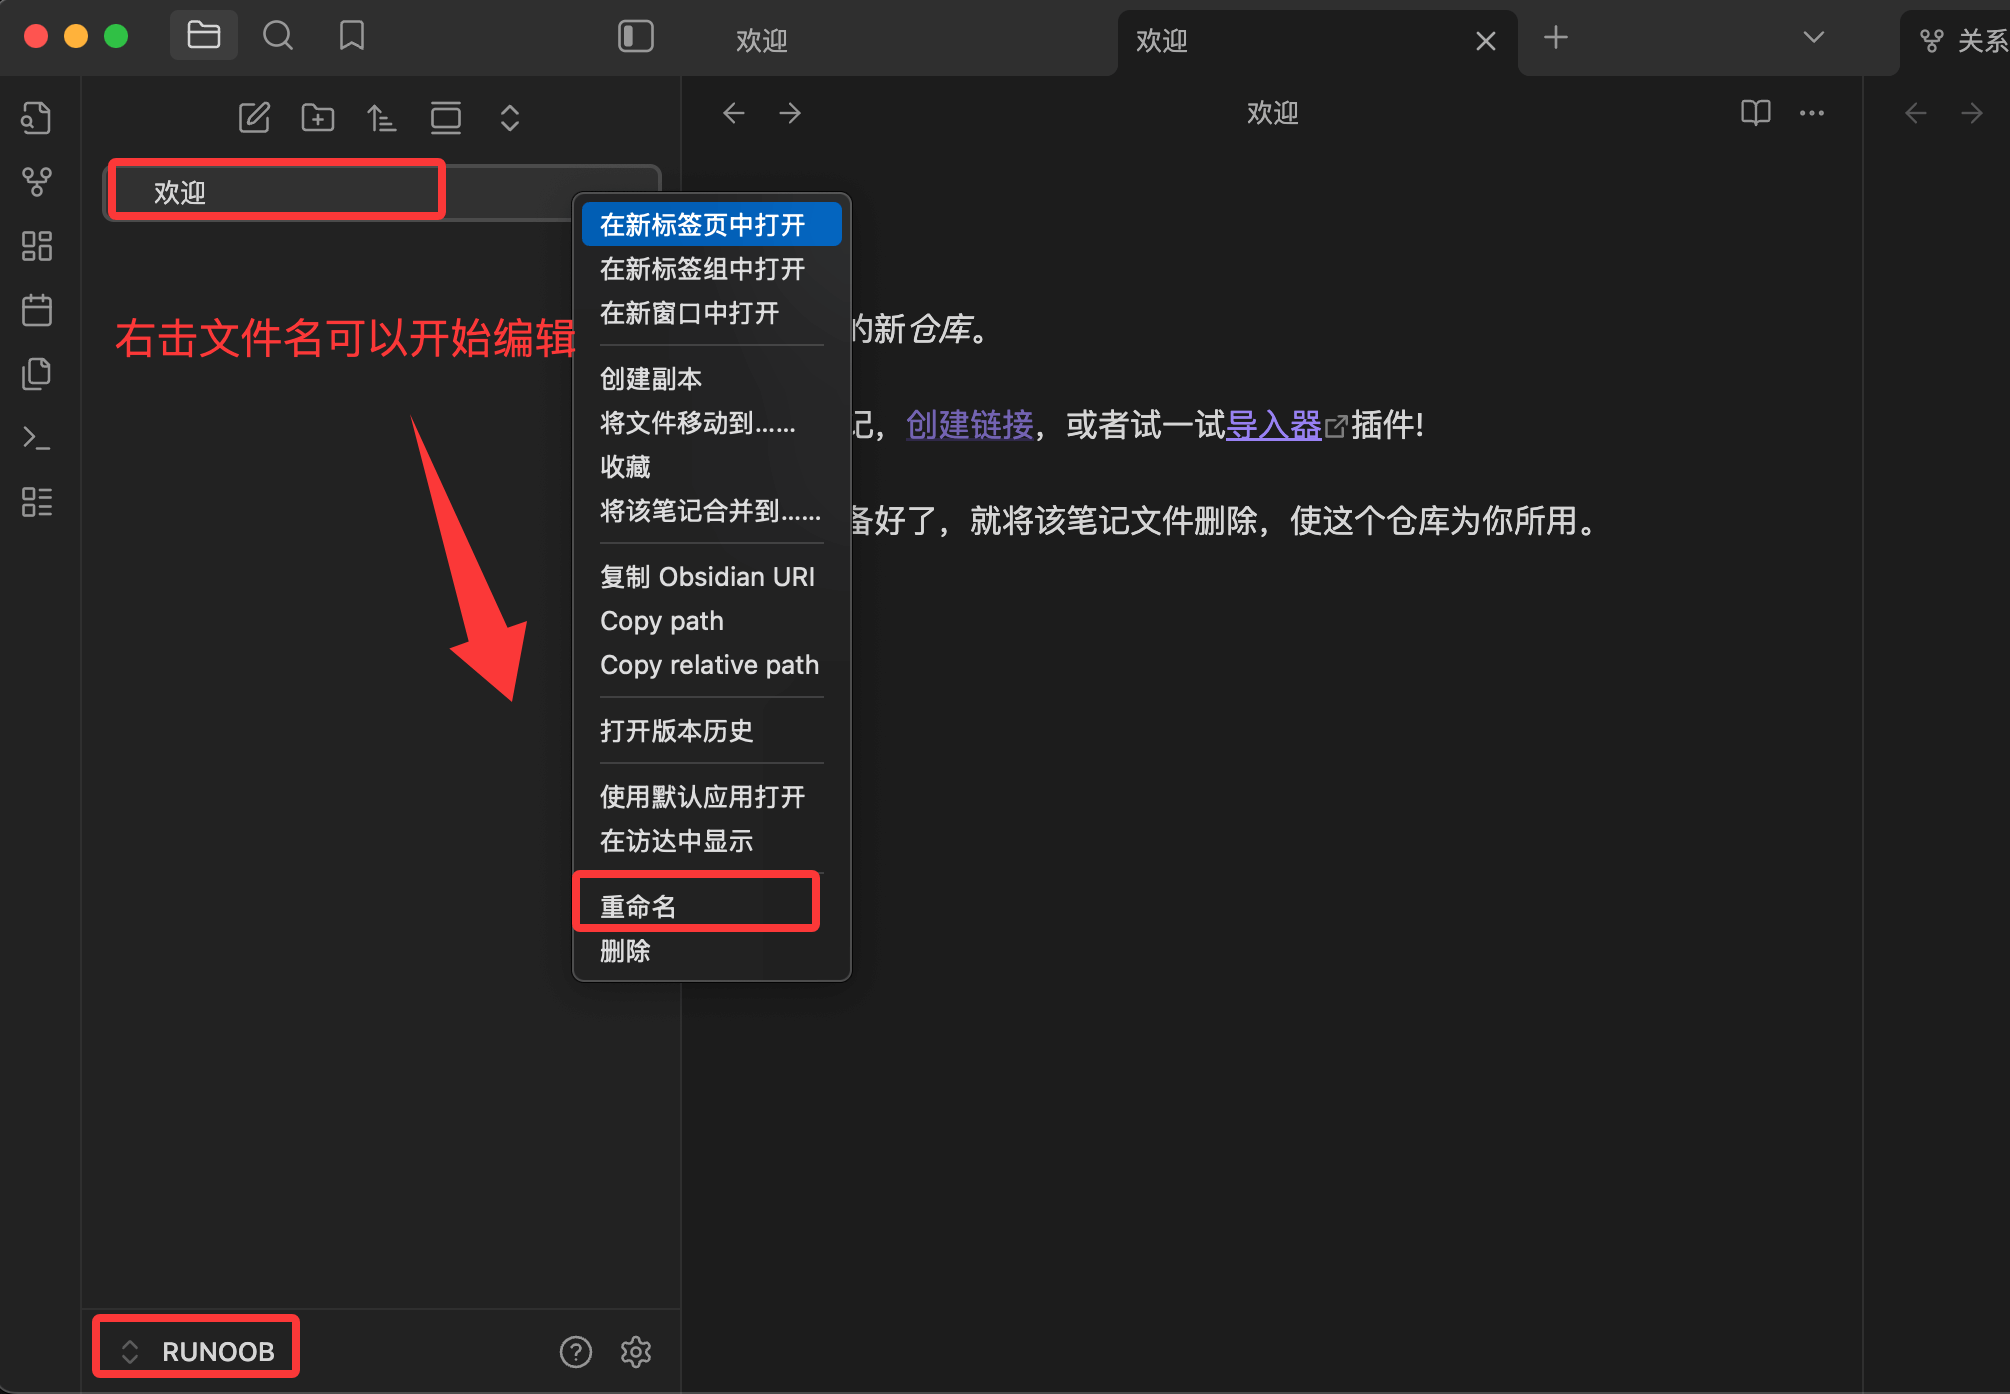
Task: Collapse the left sidebar panel
Action: click(x=636, y=36)
